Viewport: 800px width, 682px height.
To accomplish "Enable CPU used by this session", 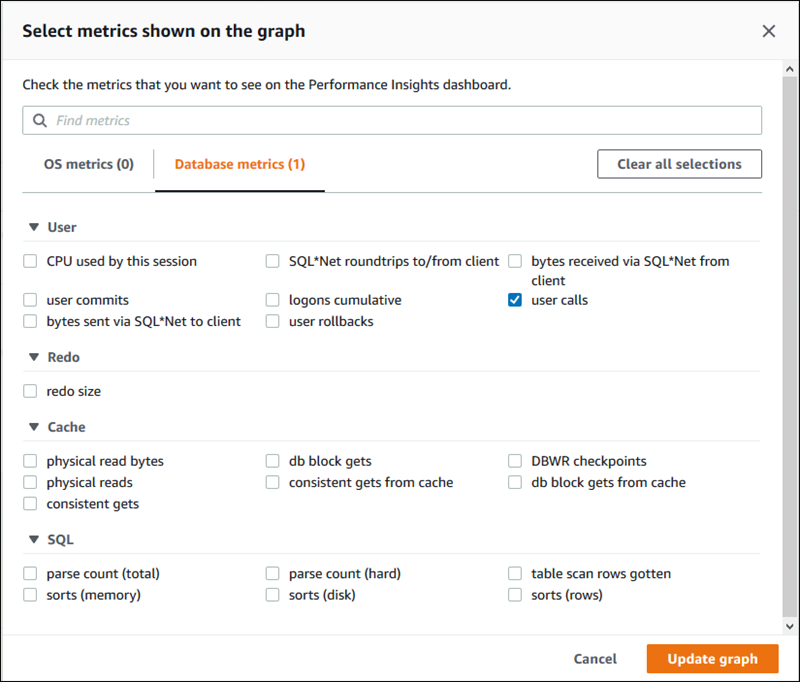I will pyautogui.click(x=30, y=261).
